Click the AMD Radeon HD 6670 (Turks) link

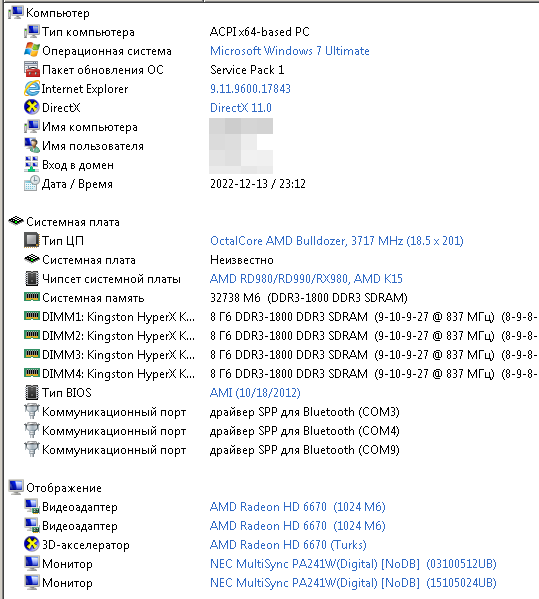(288, 545)
